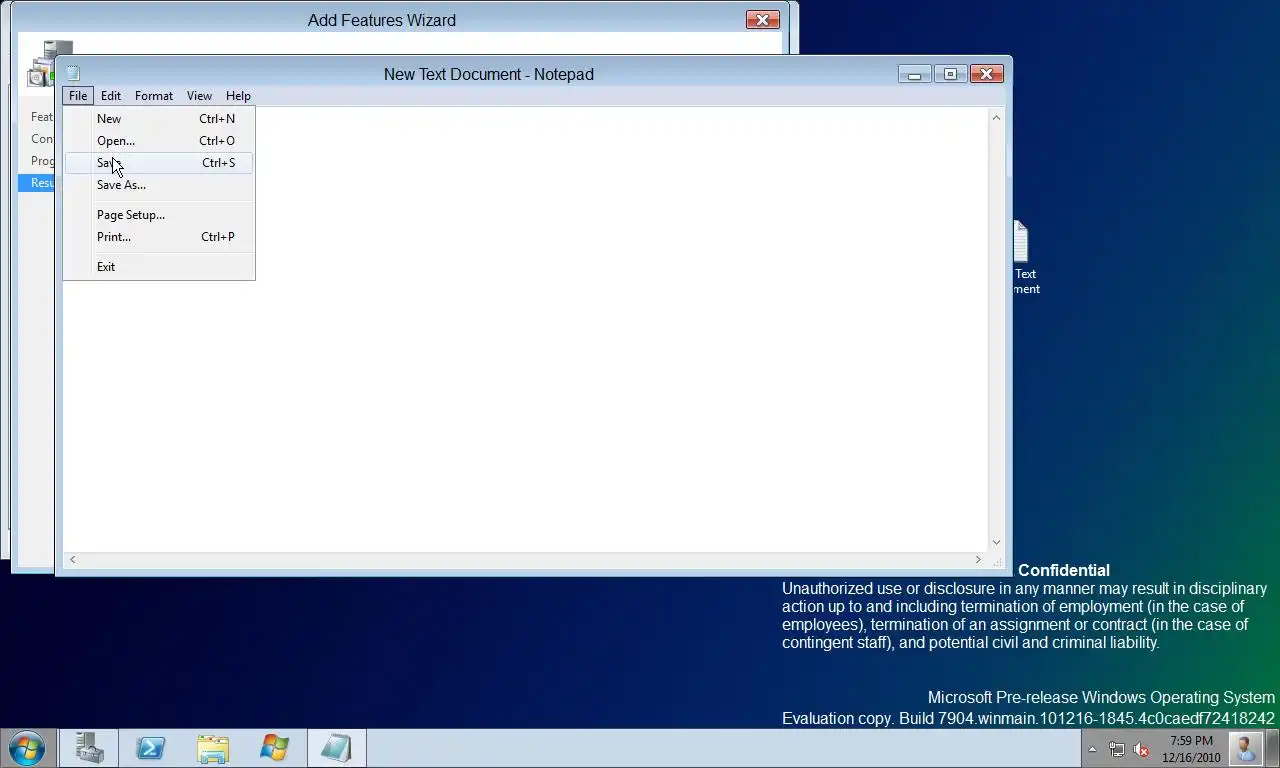Click Notepad horizontal scrollbar right arrow
Viewport: 1280px width, 768px height.
click(979, 560)
